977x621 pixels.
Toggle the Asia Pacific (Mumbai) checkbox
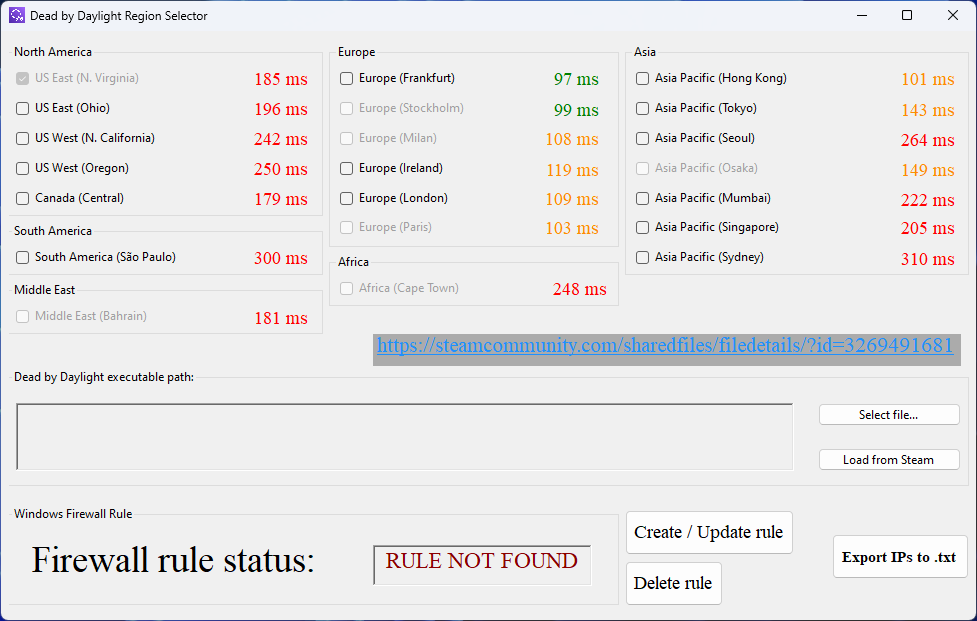[642, 198]
